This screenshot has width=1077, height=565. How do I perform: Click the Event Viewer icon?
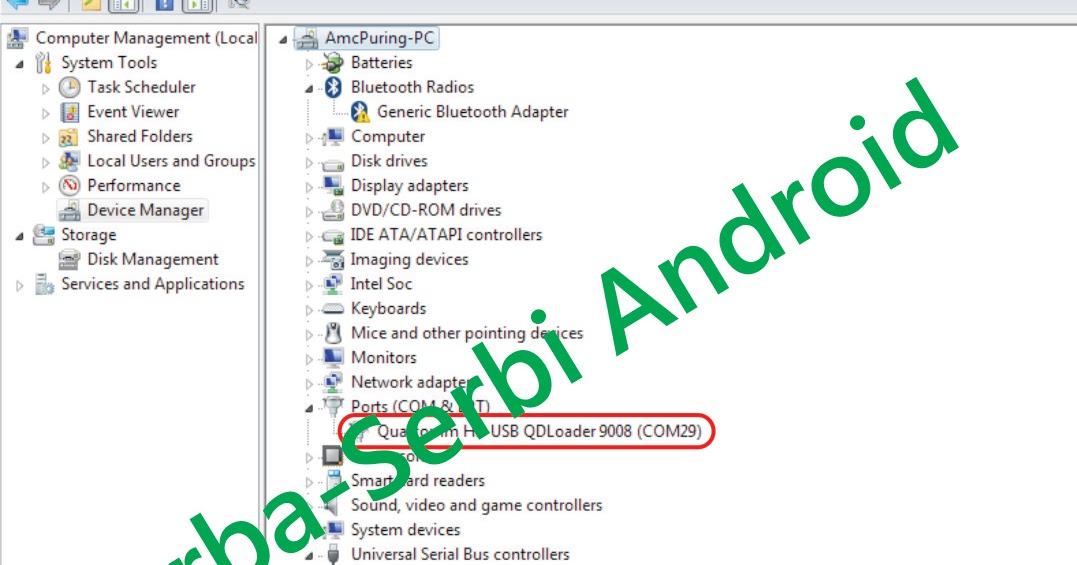coord(69,113)
